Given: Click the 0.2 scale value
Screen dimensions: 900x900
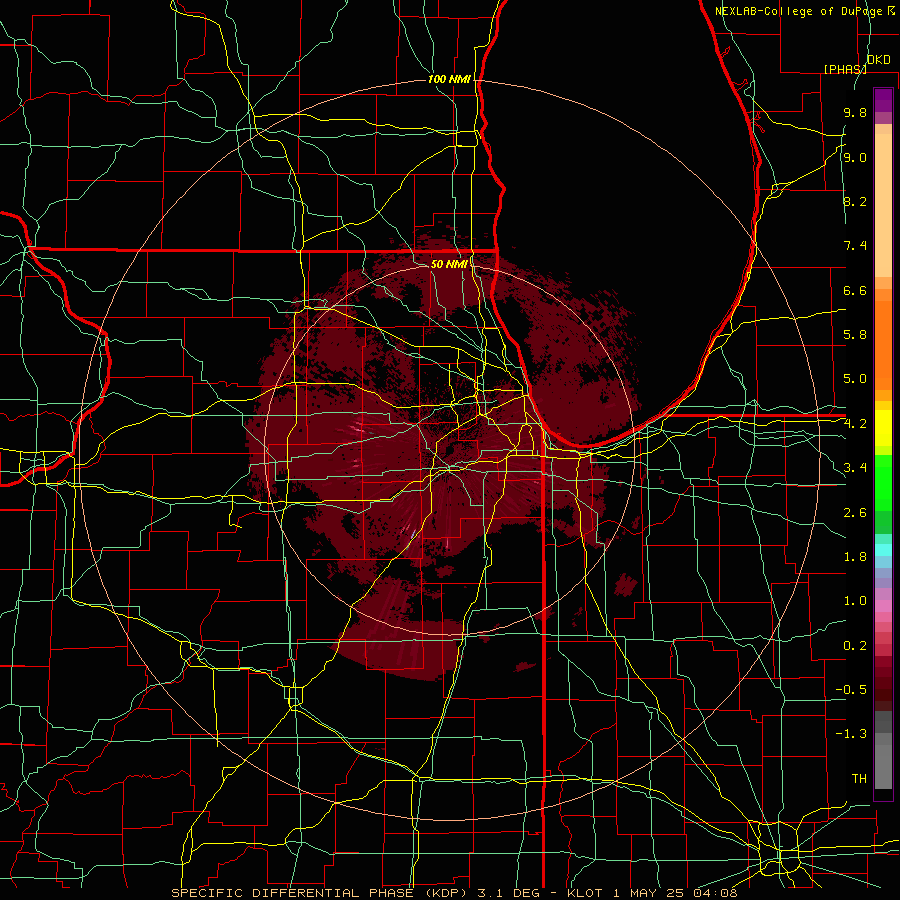Looking at the screenshot, I should [x=855, y=646].
